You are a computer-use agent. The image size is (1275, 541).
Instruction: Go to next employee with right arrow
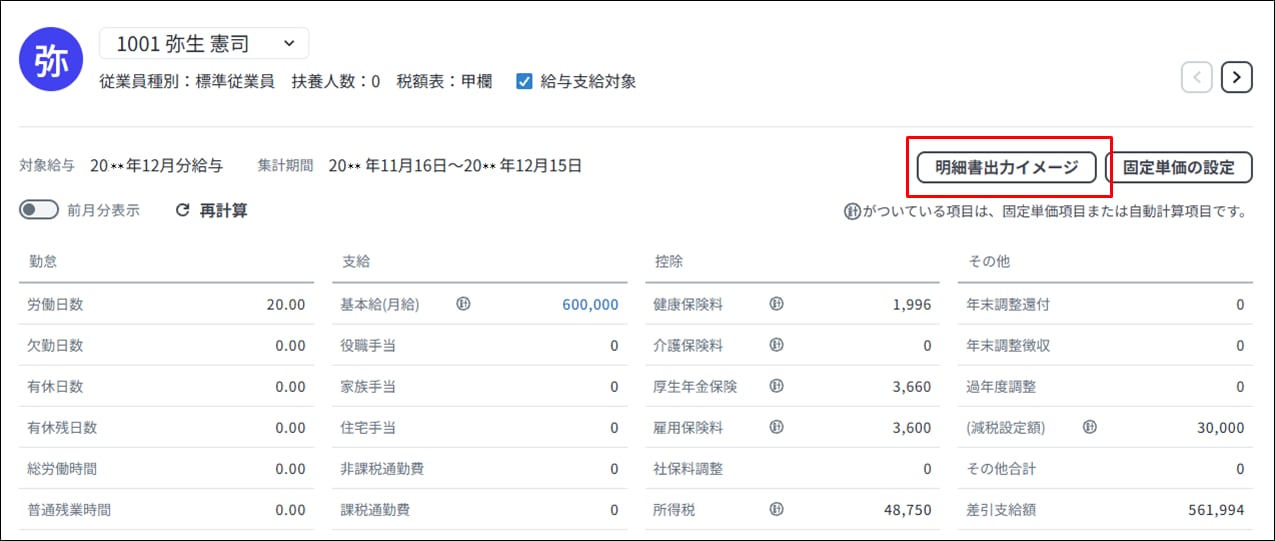click(1237, 77)
